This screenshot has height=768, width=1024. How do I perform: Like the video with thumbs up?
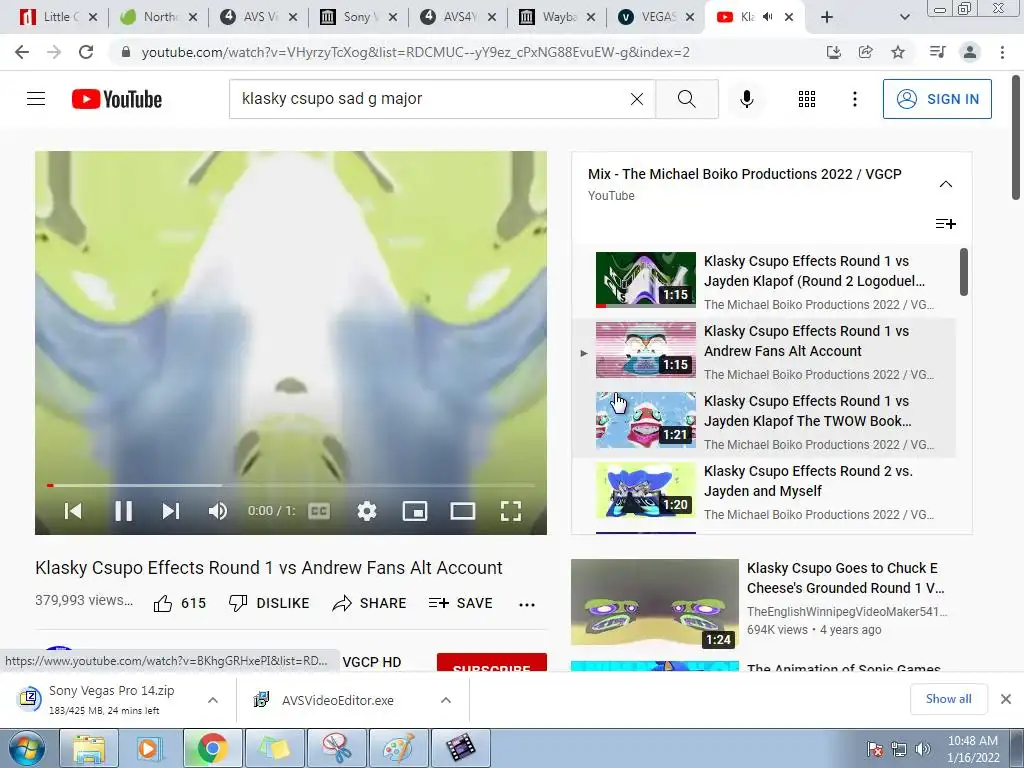(180, 603)
